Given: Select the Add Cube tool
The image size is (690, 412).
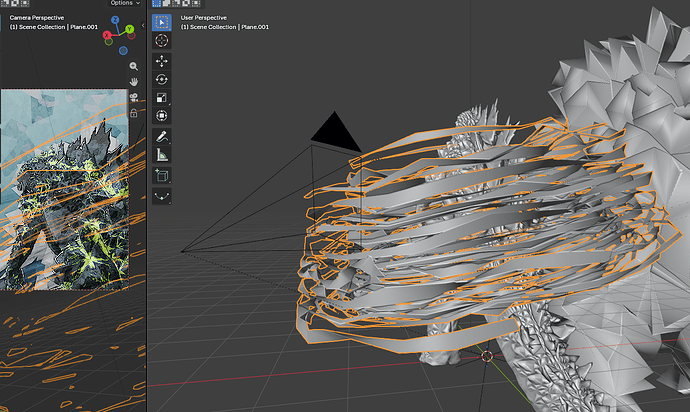Looking at the screenshot, I should pyautogui.click(x=161, y=176).
